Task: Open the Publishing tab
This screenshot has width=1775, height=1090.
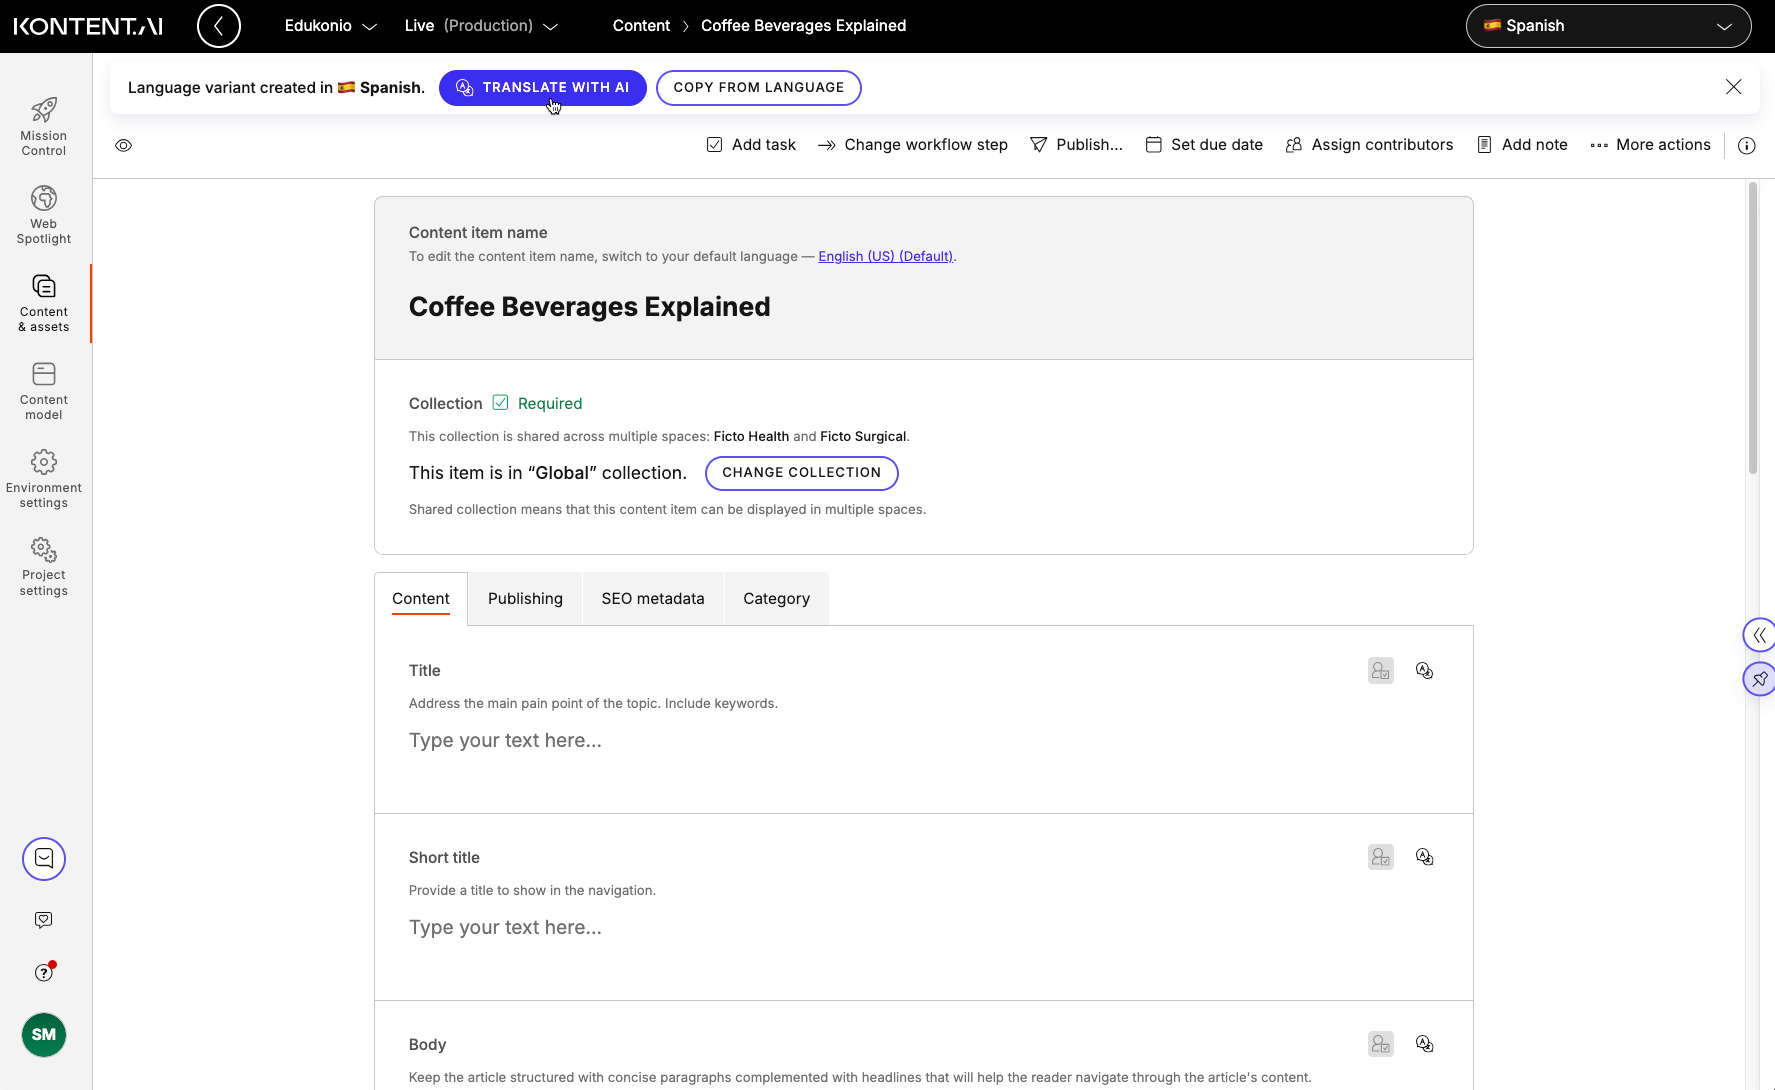Action: [525, 598]
